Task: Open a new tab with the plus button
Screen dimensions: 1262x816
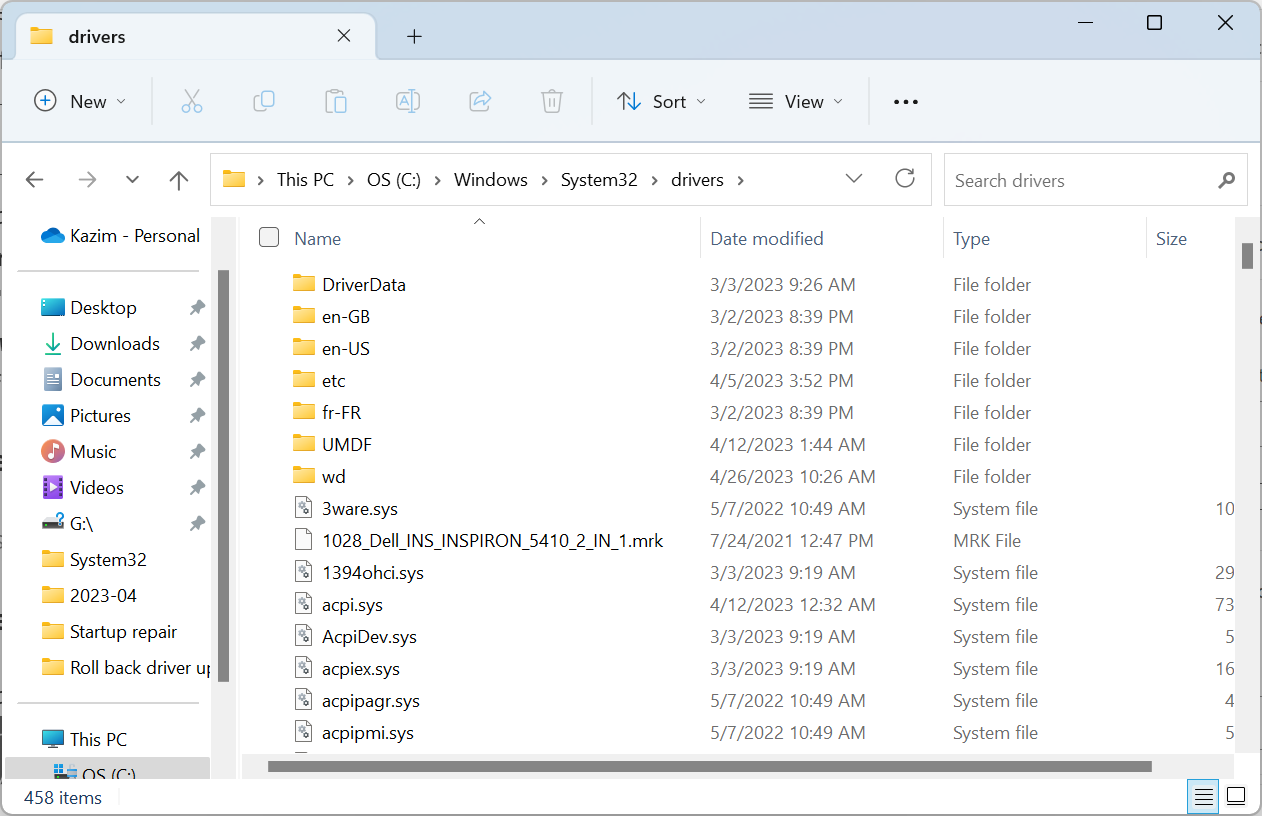Action: [414, 36]
